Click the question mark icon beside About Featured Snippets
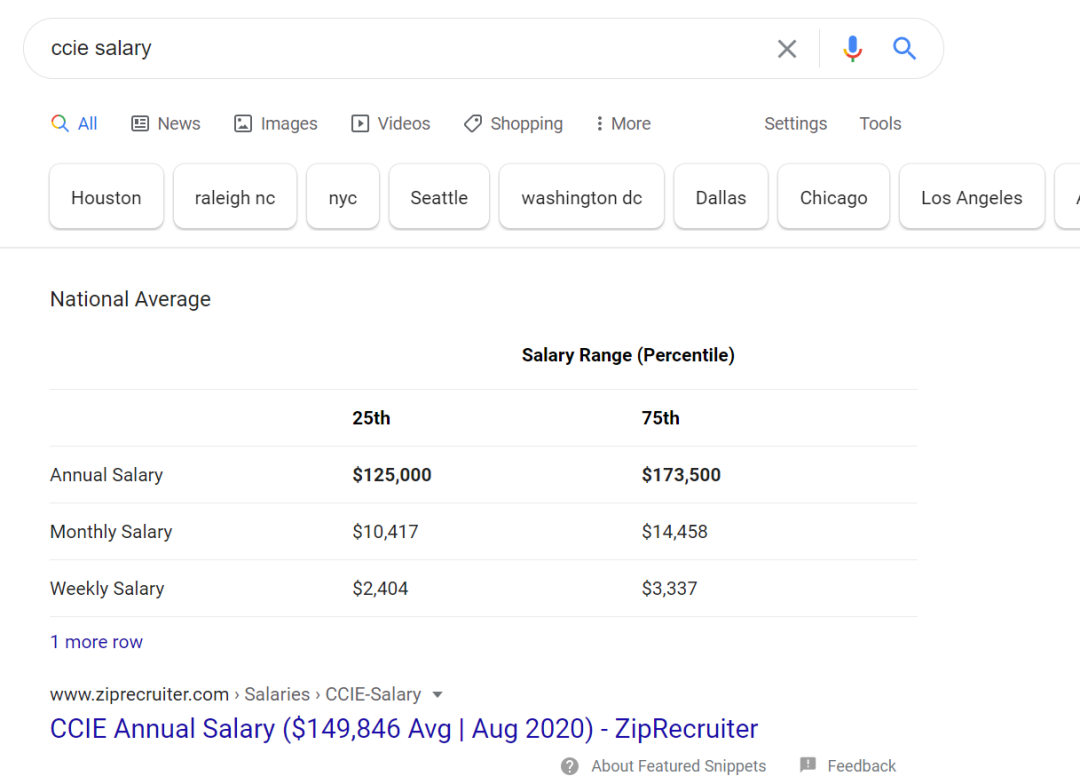Viewport: 1080px width, 784px height. point(570,766)
